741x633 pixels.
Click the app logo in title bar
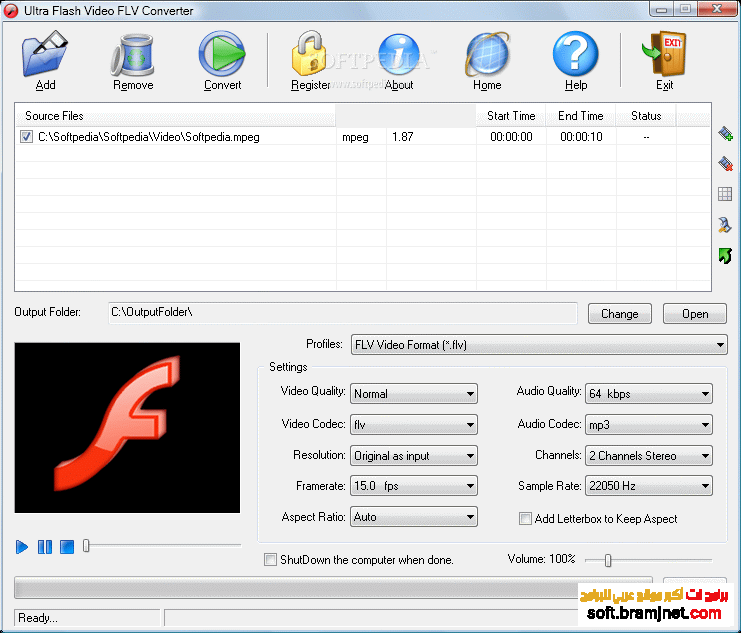point(11,10)
